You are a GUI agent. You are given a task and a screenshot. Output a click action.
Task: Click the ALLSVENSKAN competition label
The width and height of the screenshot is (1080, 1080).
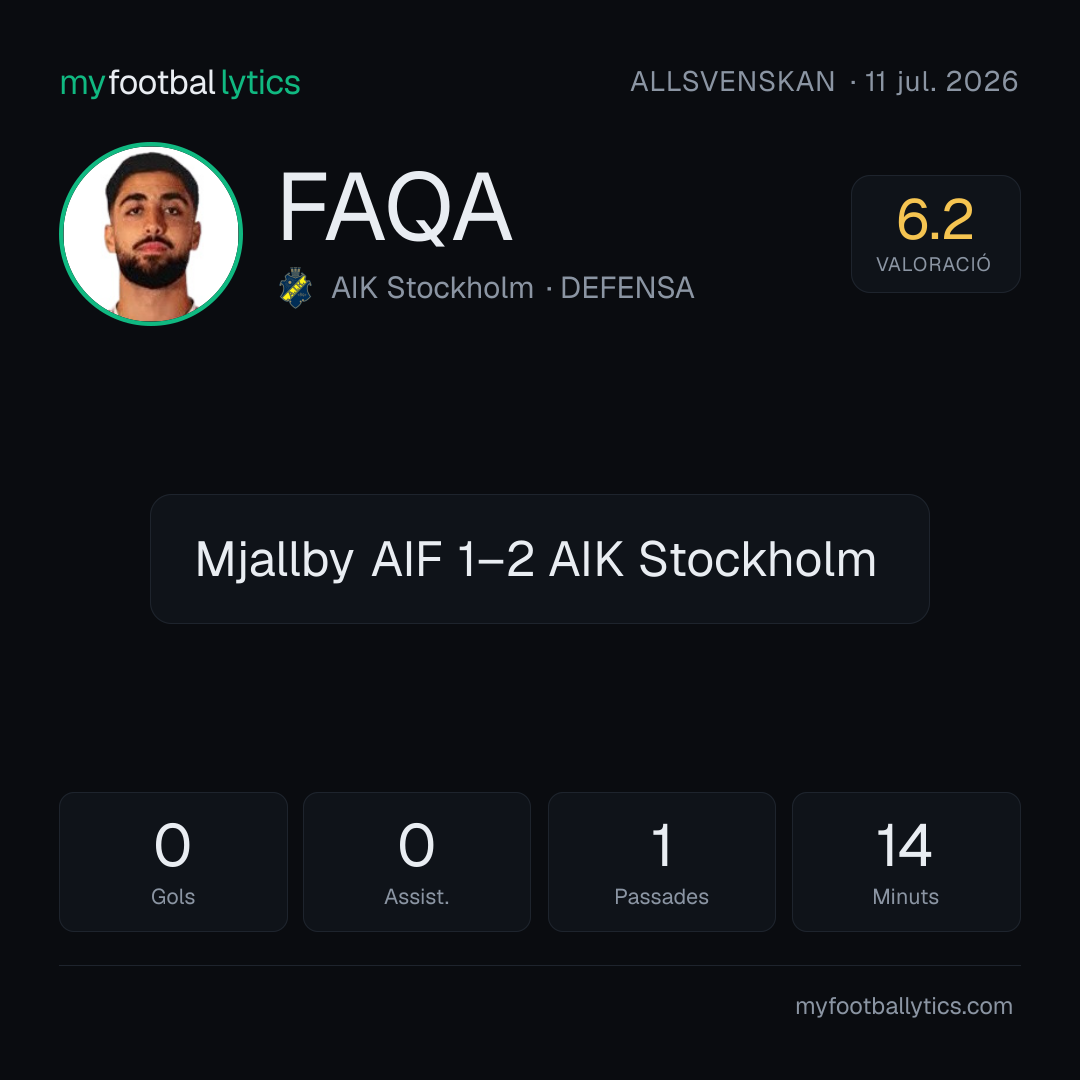(733, 82)
